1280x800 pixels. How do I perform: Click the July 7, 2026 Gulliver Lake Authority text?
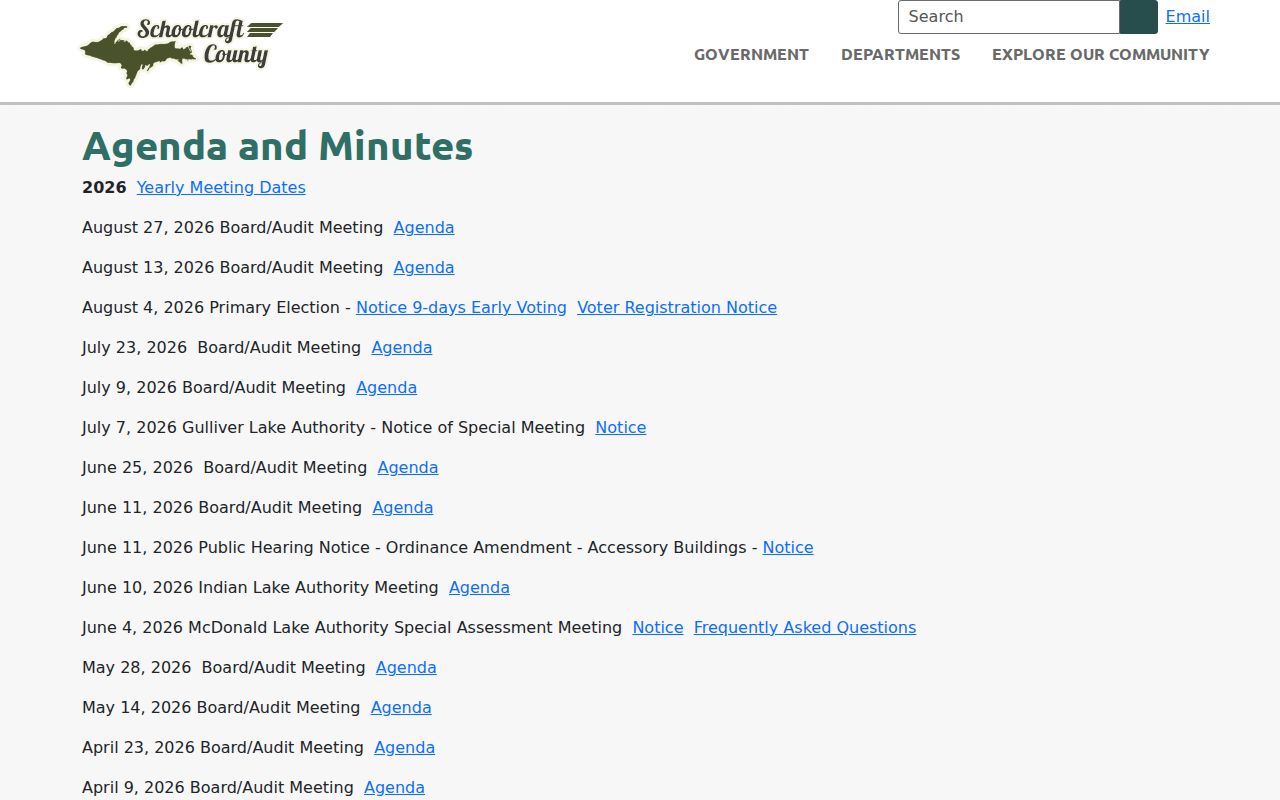[333, 427]
